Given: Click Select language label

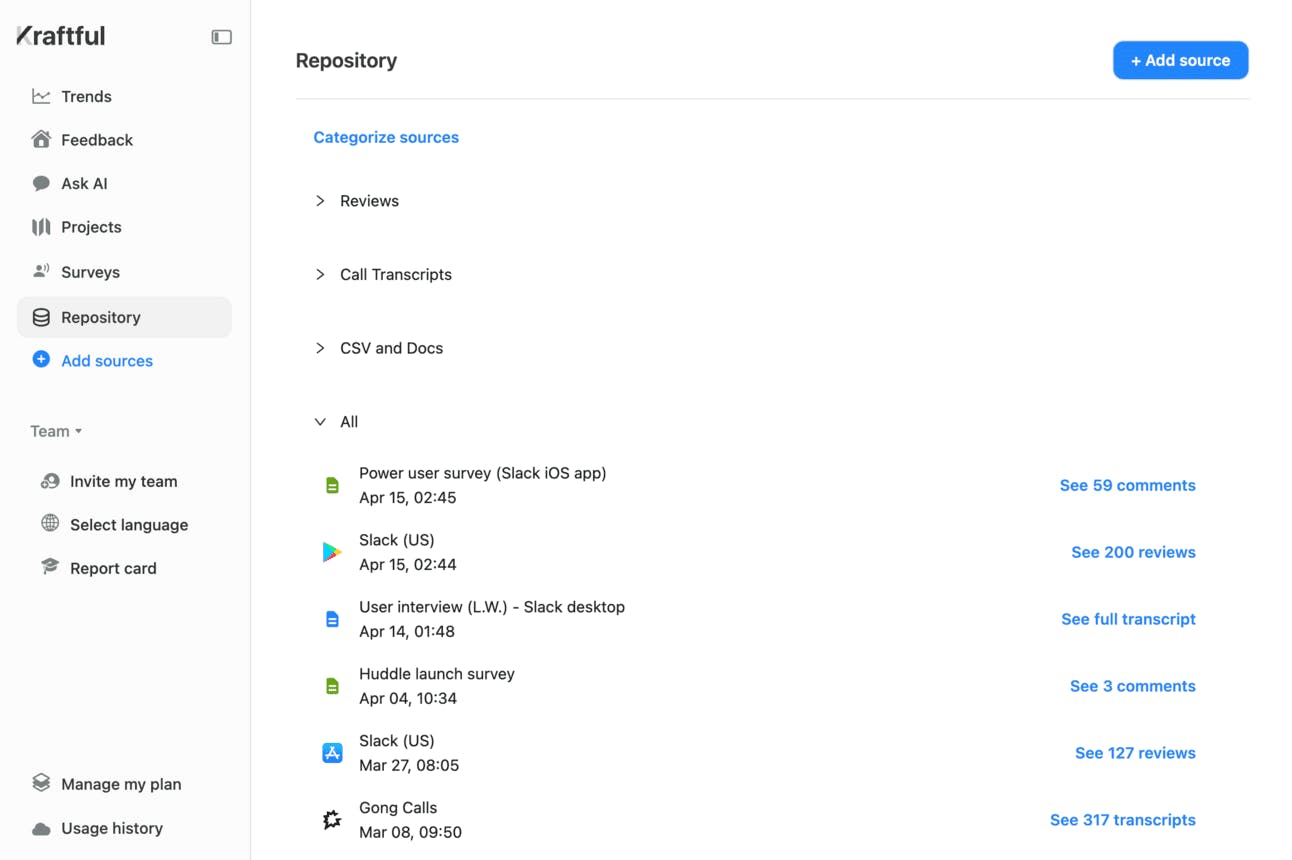Looking at the screenshot, I should (129, 525).
